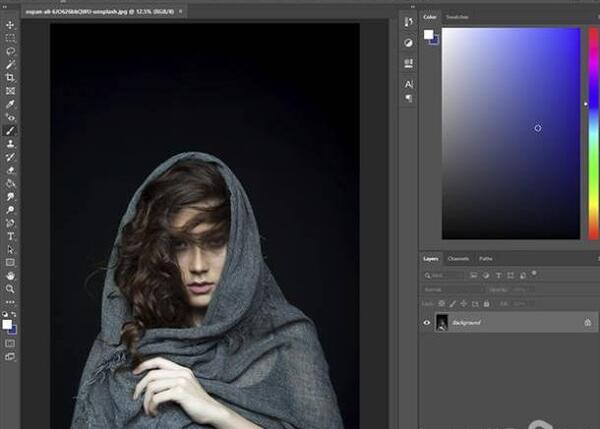
Task: Select the Paint Bucket tool
Action: (x=10, y=183)
